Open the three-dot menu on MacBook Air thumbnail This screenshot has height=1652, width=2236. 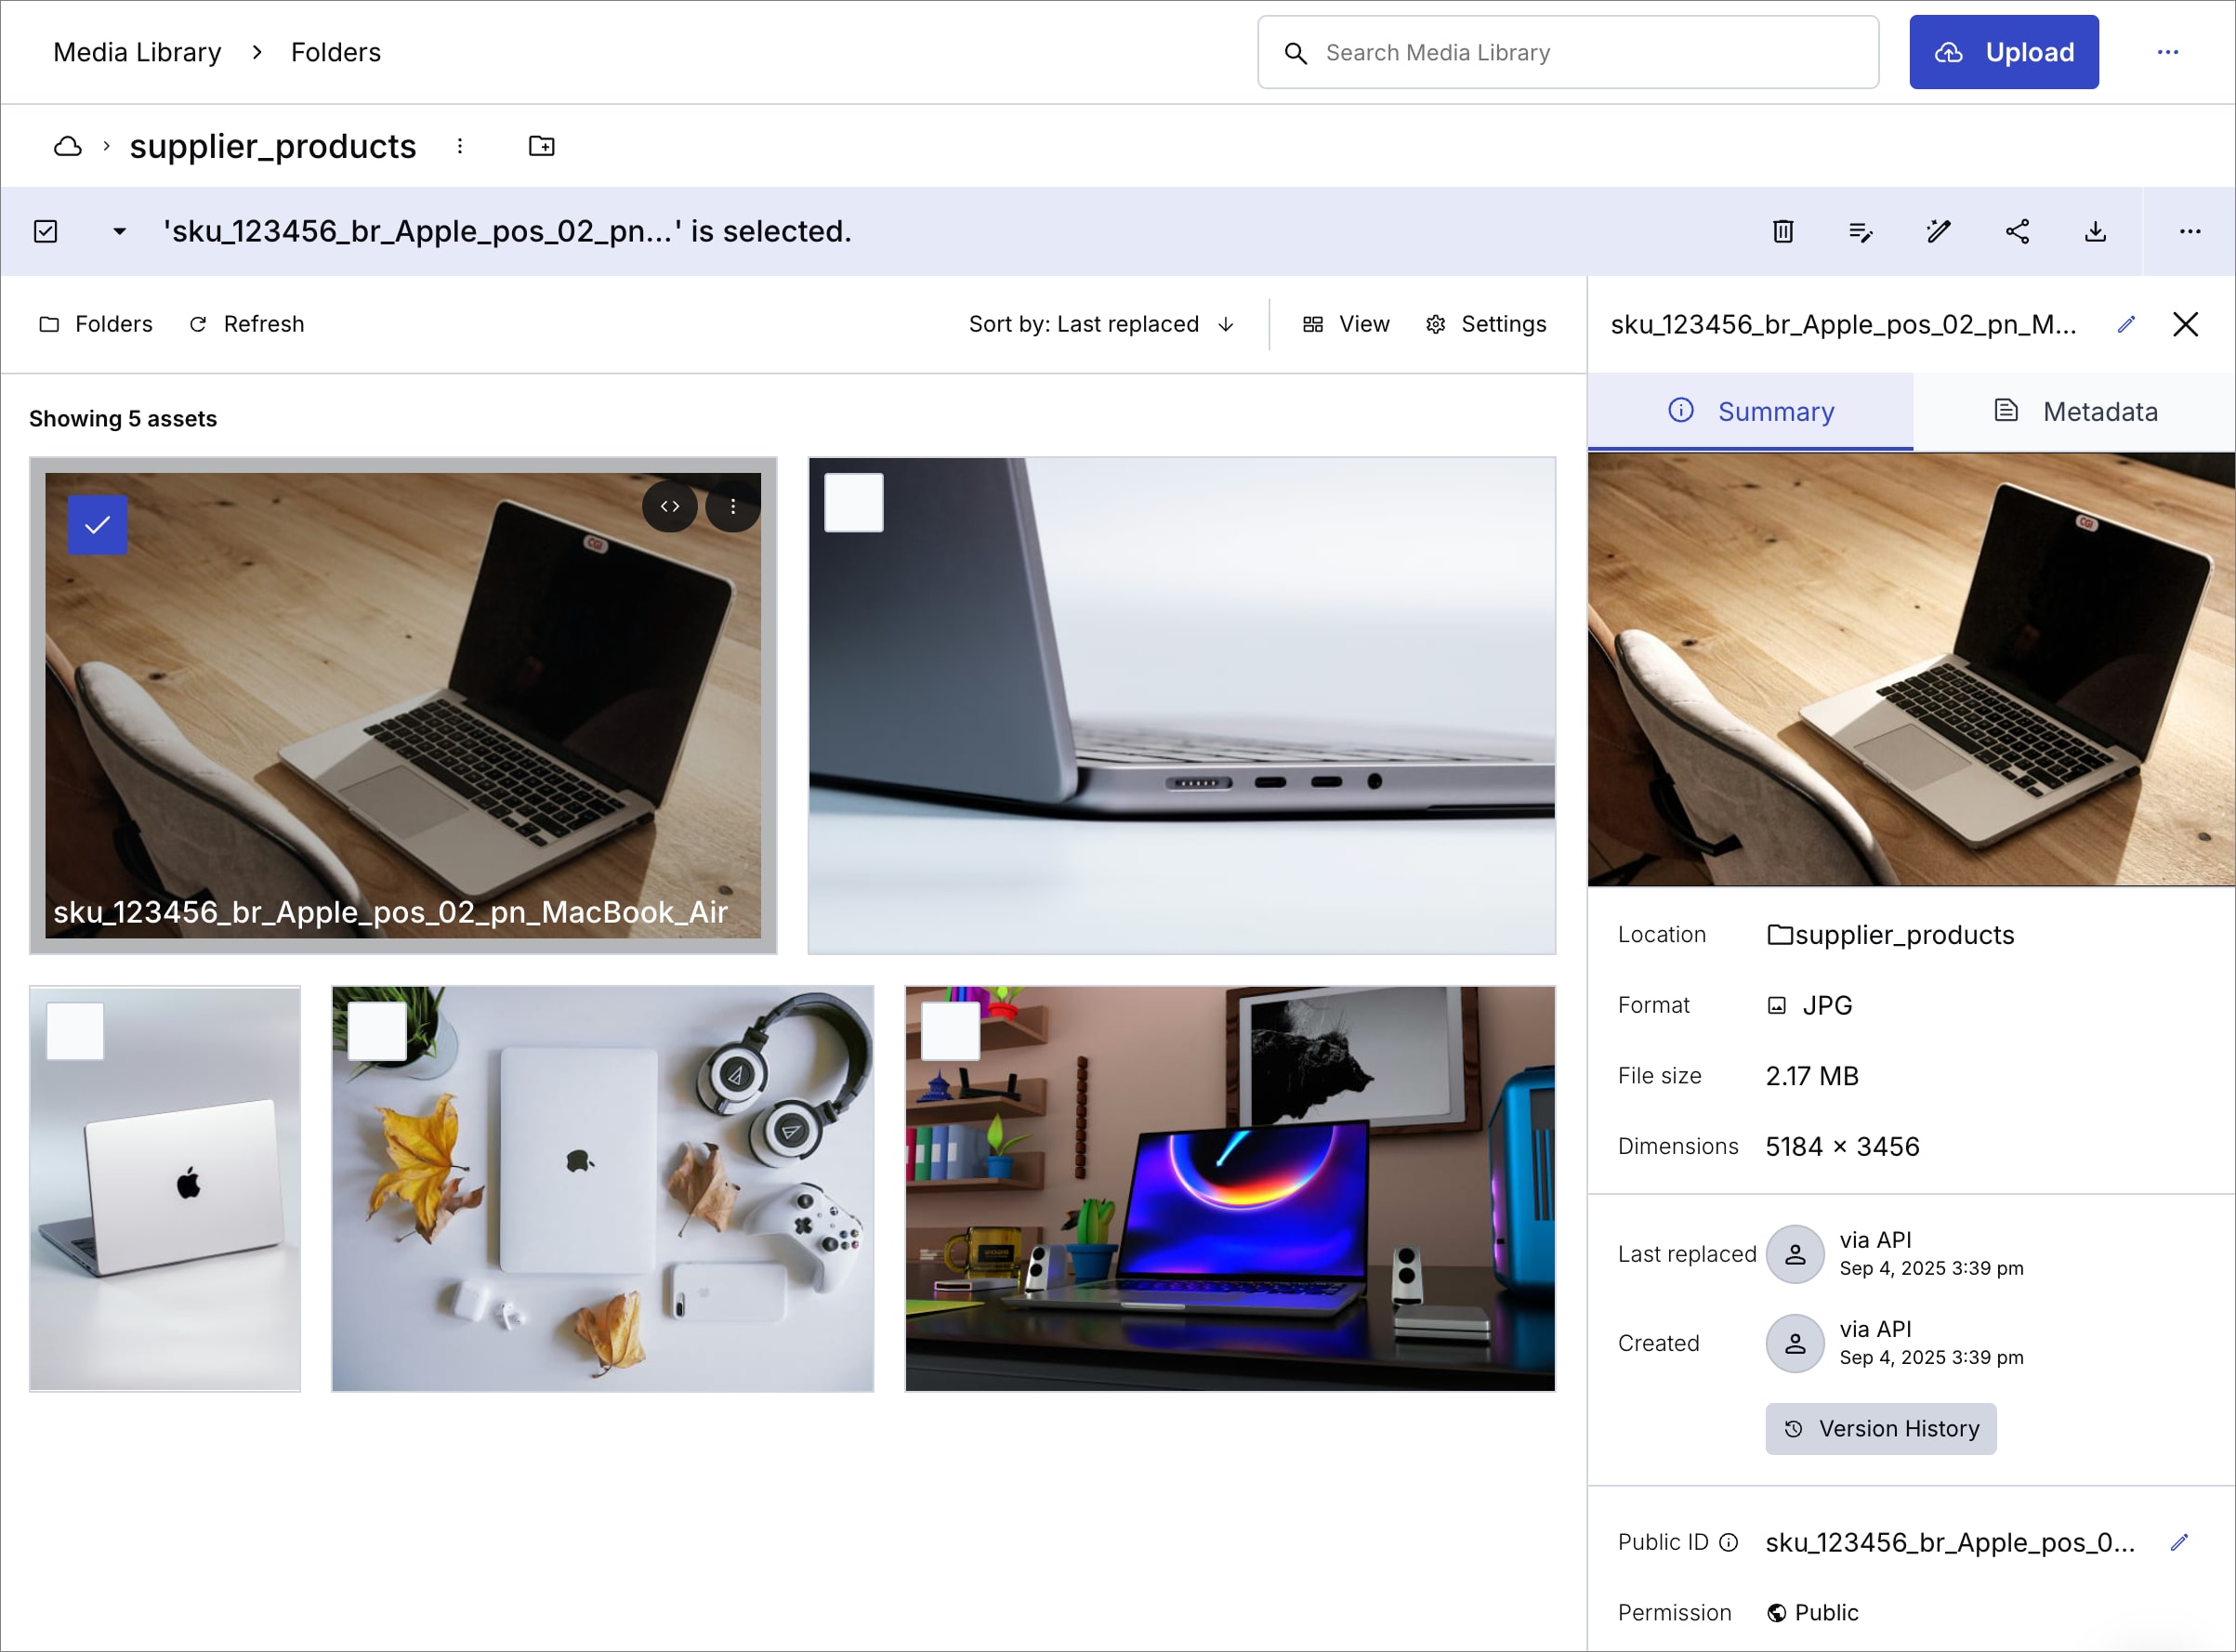(x=732, y=506)
